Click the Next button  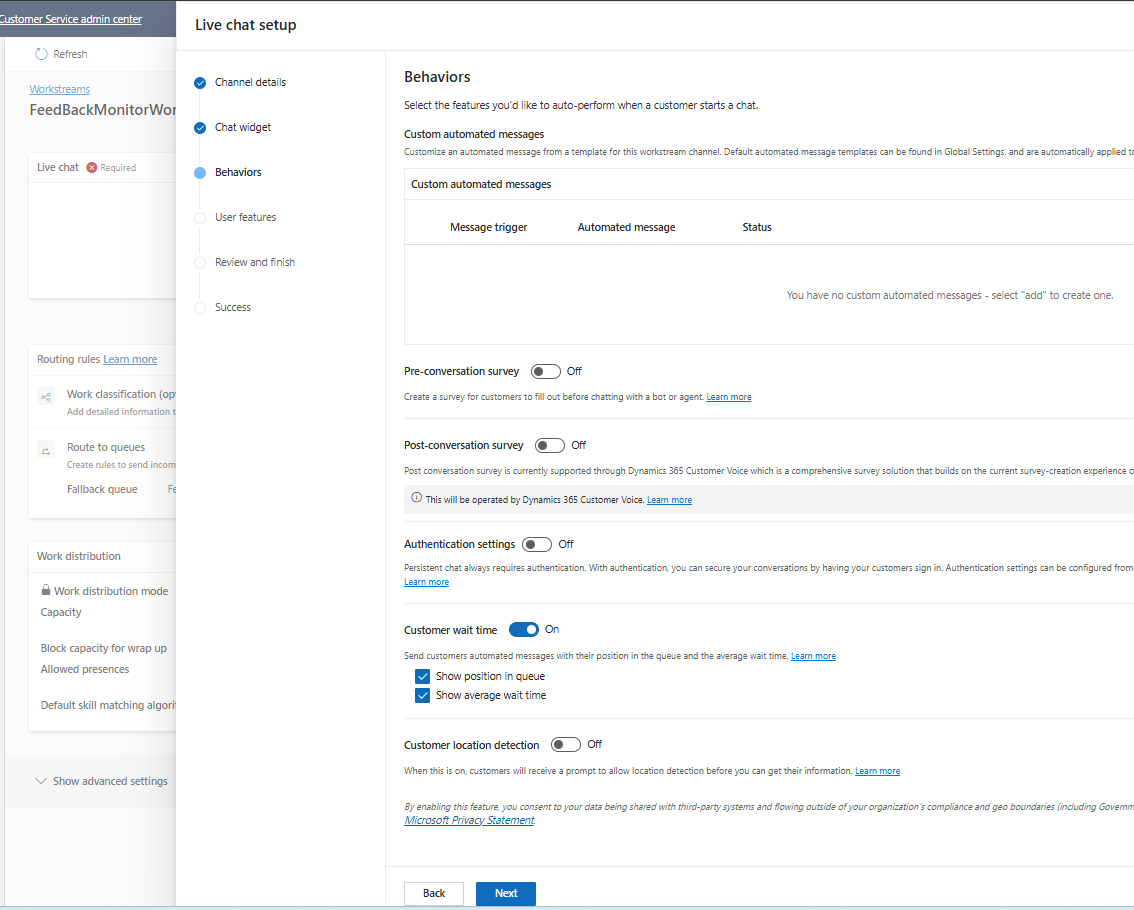[505, 893]
